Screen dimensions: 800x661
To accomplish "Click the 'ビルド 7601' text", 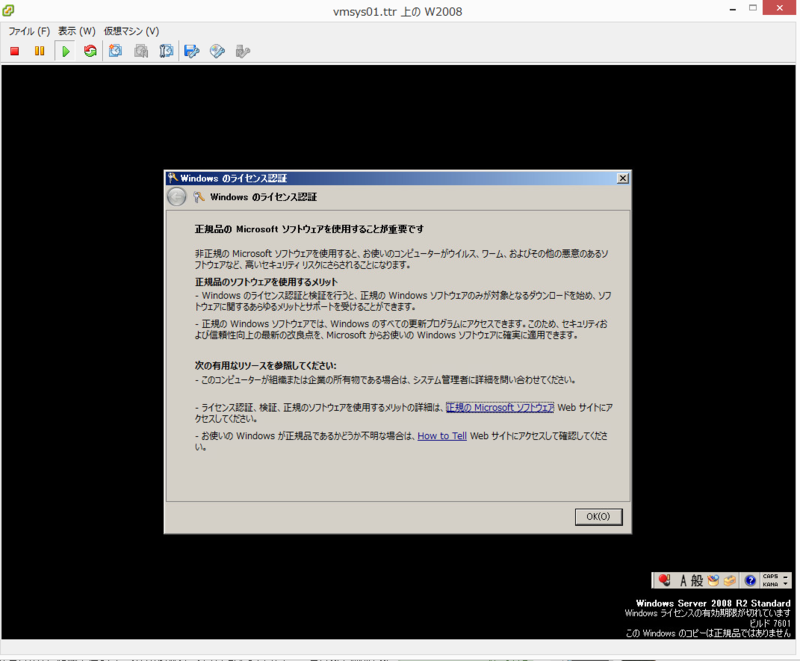I will 770,623.
